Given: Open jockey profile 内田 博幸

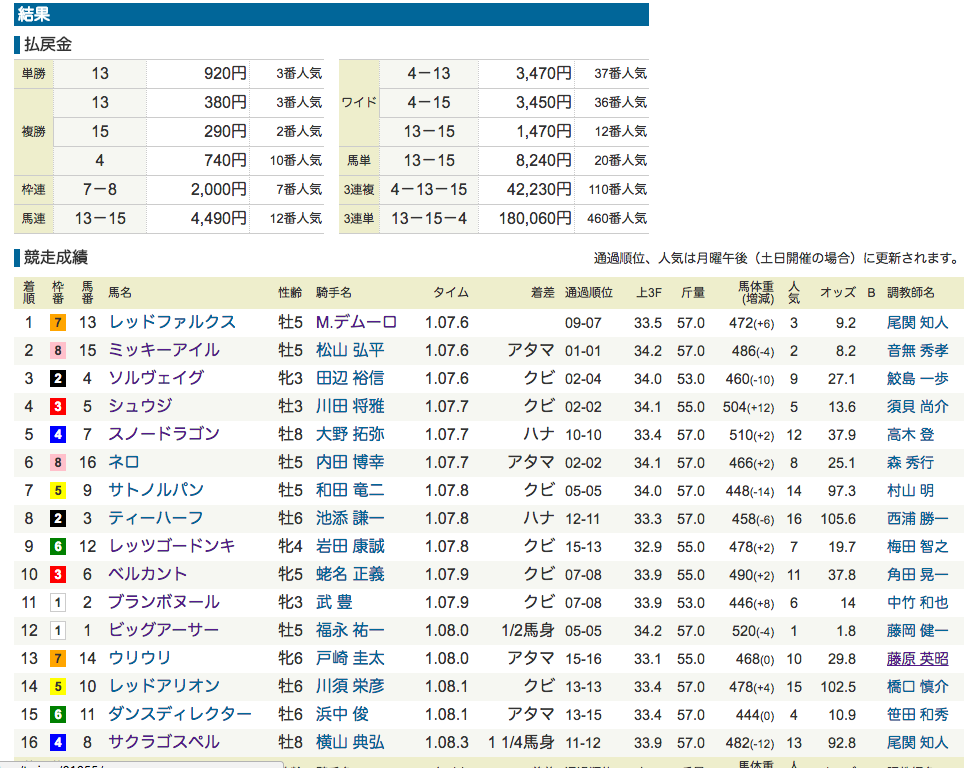Looking at the screenshot, I should click(x=350, y=462).
